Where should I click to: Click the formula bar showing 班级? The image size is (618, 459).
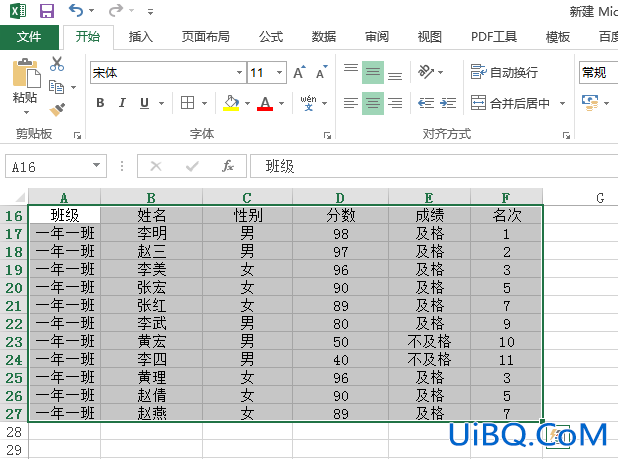434,166
